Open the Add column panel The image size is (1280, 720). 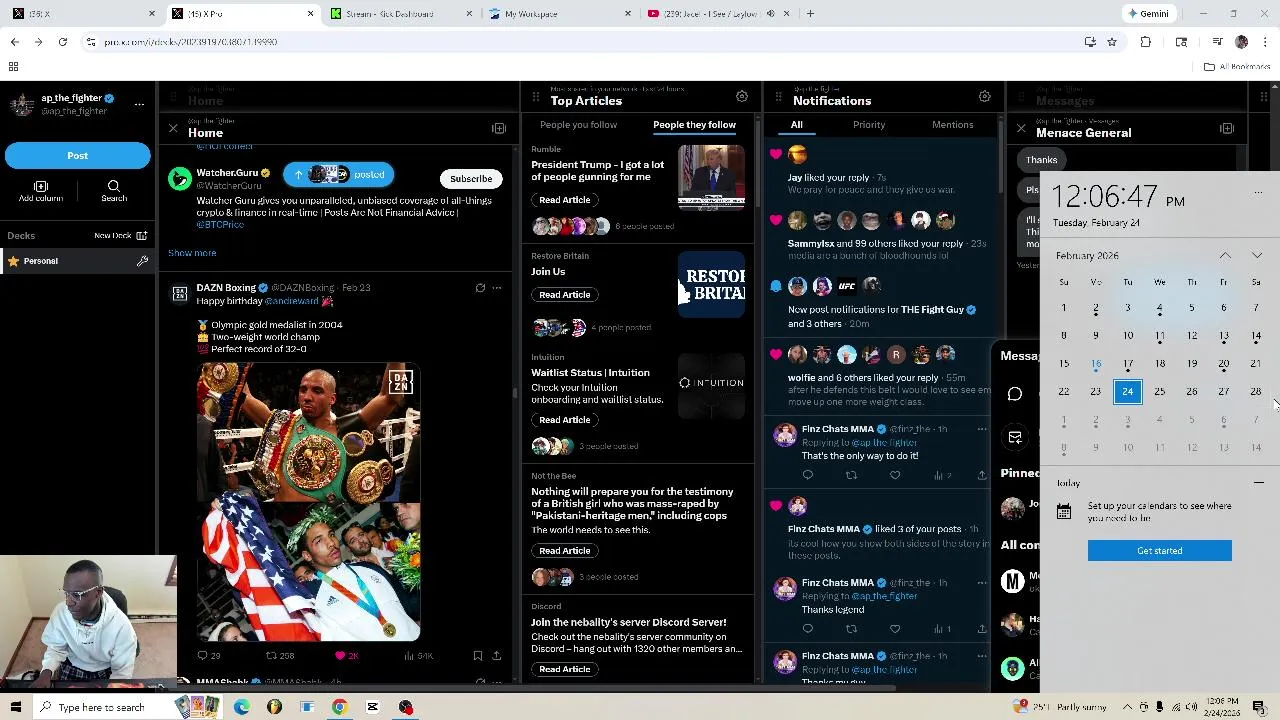point(41,191)
